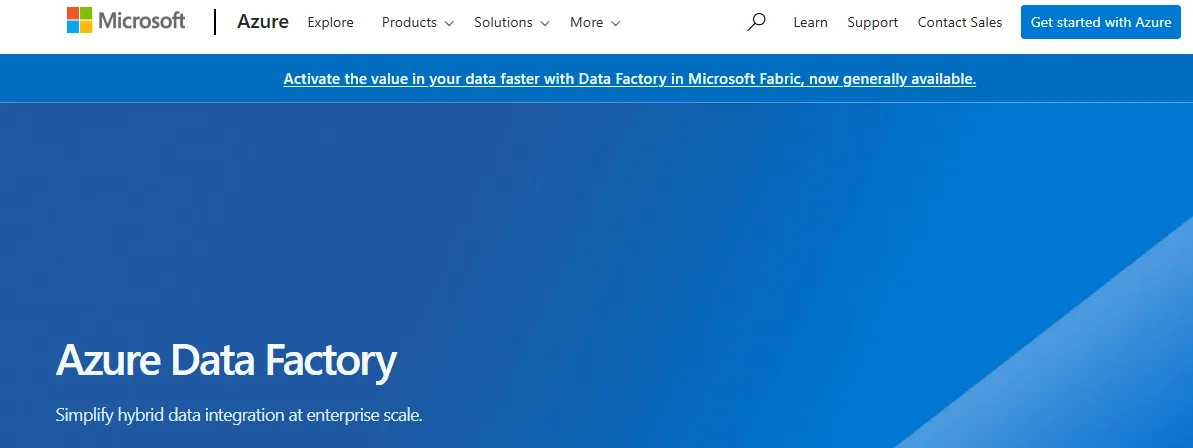Click the 'Simplify hybrid data integration' subtitle

point(239,415)
